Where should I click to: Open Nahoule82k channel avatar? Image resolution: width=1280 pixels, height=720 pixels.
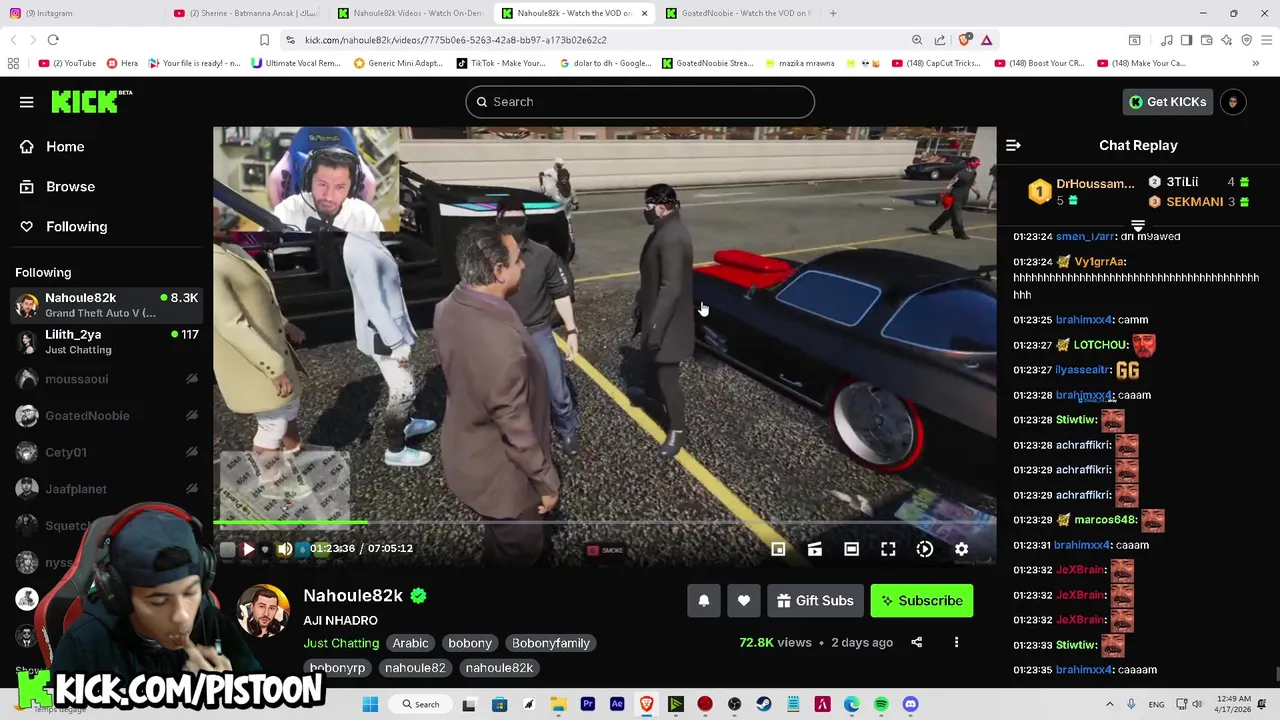[x=264, y=610]
